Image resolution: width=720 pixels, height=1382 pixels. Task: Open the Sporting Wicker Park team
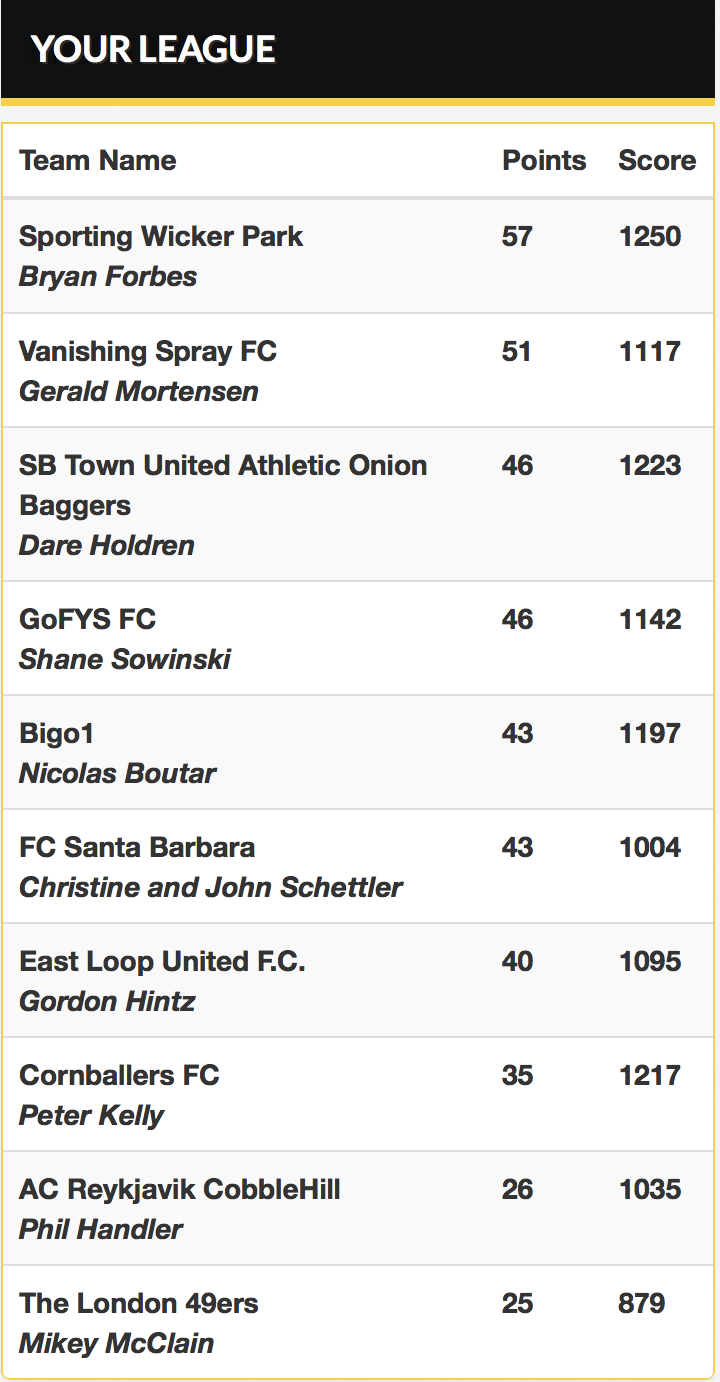coord(161,237)
